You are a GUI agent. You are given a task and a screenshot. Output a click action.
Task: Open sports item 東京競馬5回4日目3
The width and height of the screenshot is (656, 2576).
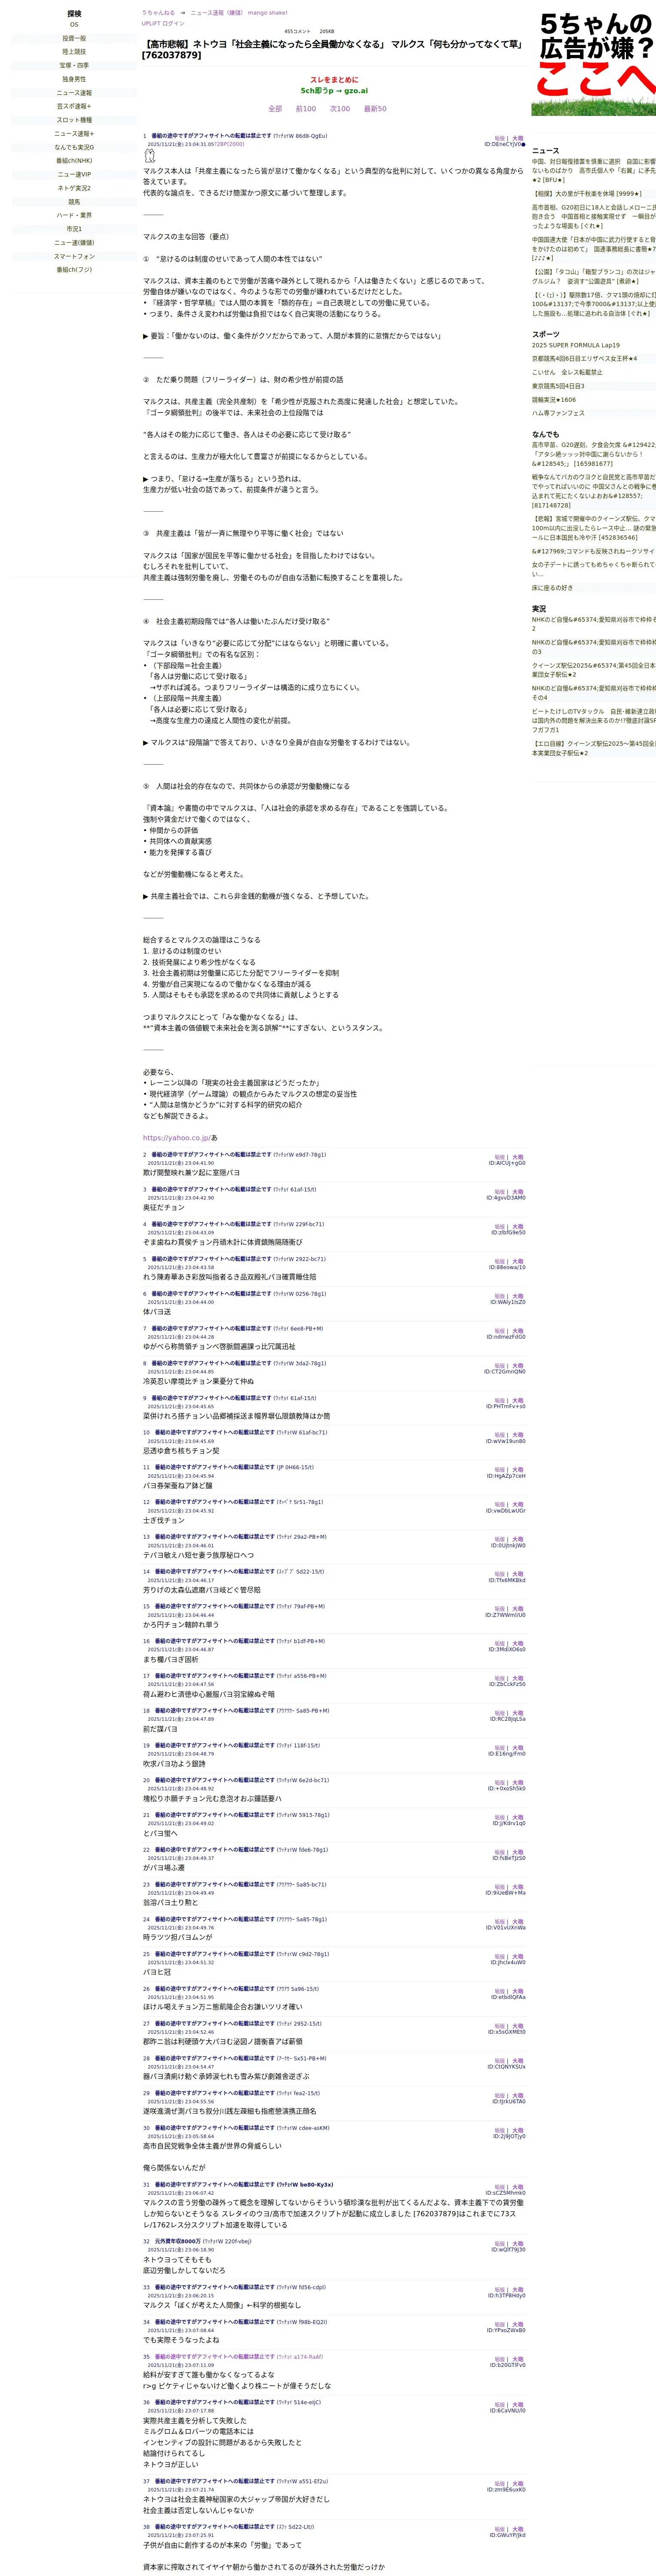558,386
